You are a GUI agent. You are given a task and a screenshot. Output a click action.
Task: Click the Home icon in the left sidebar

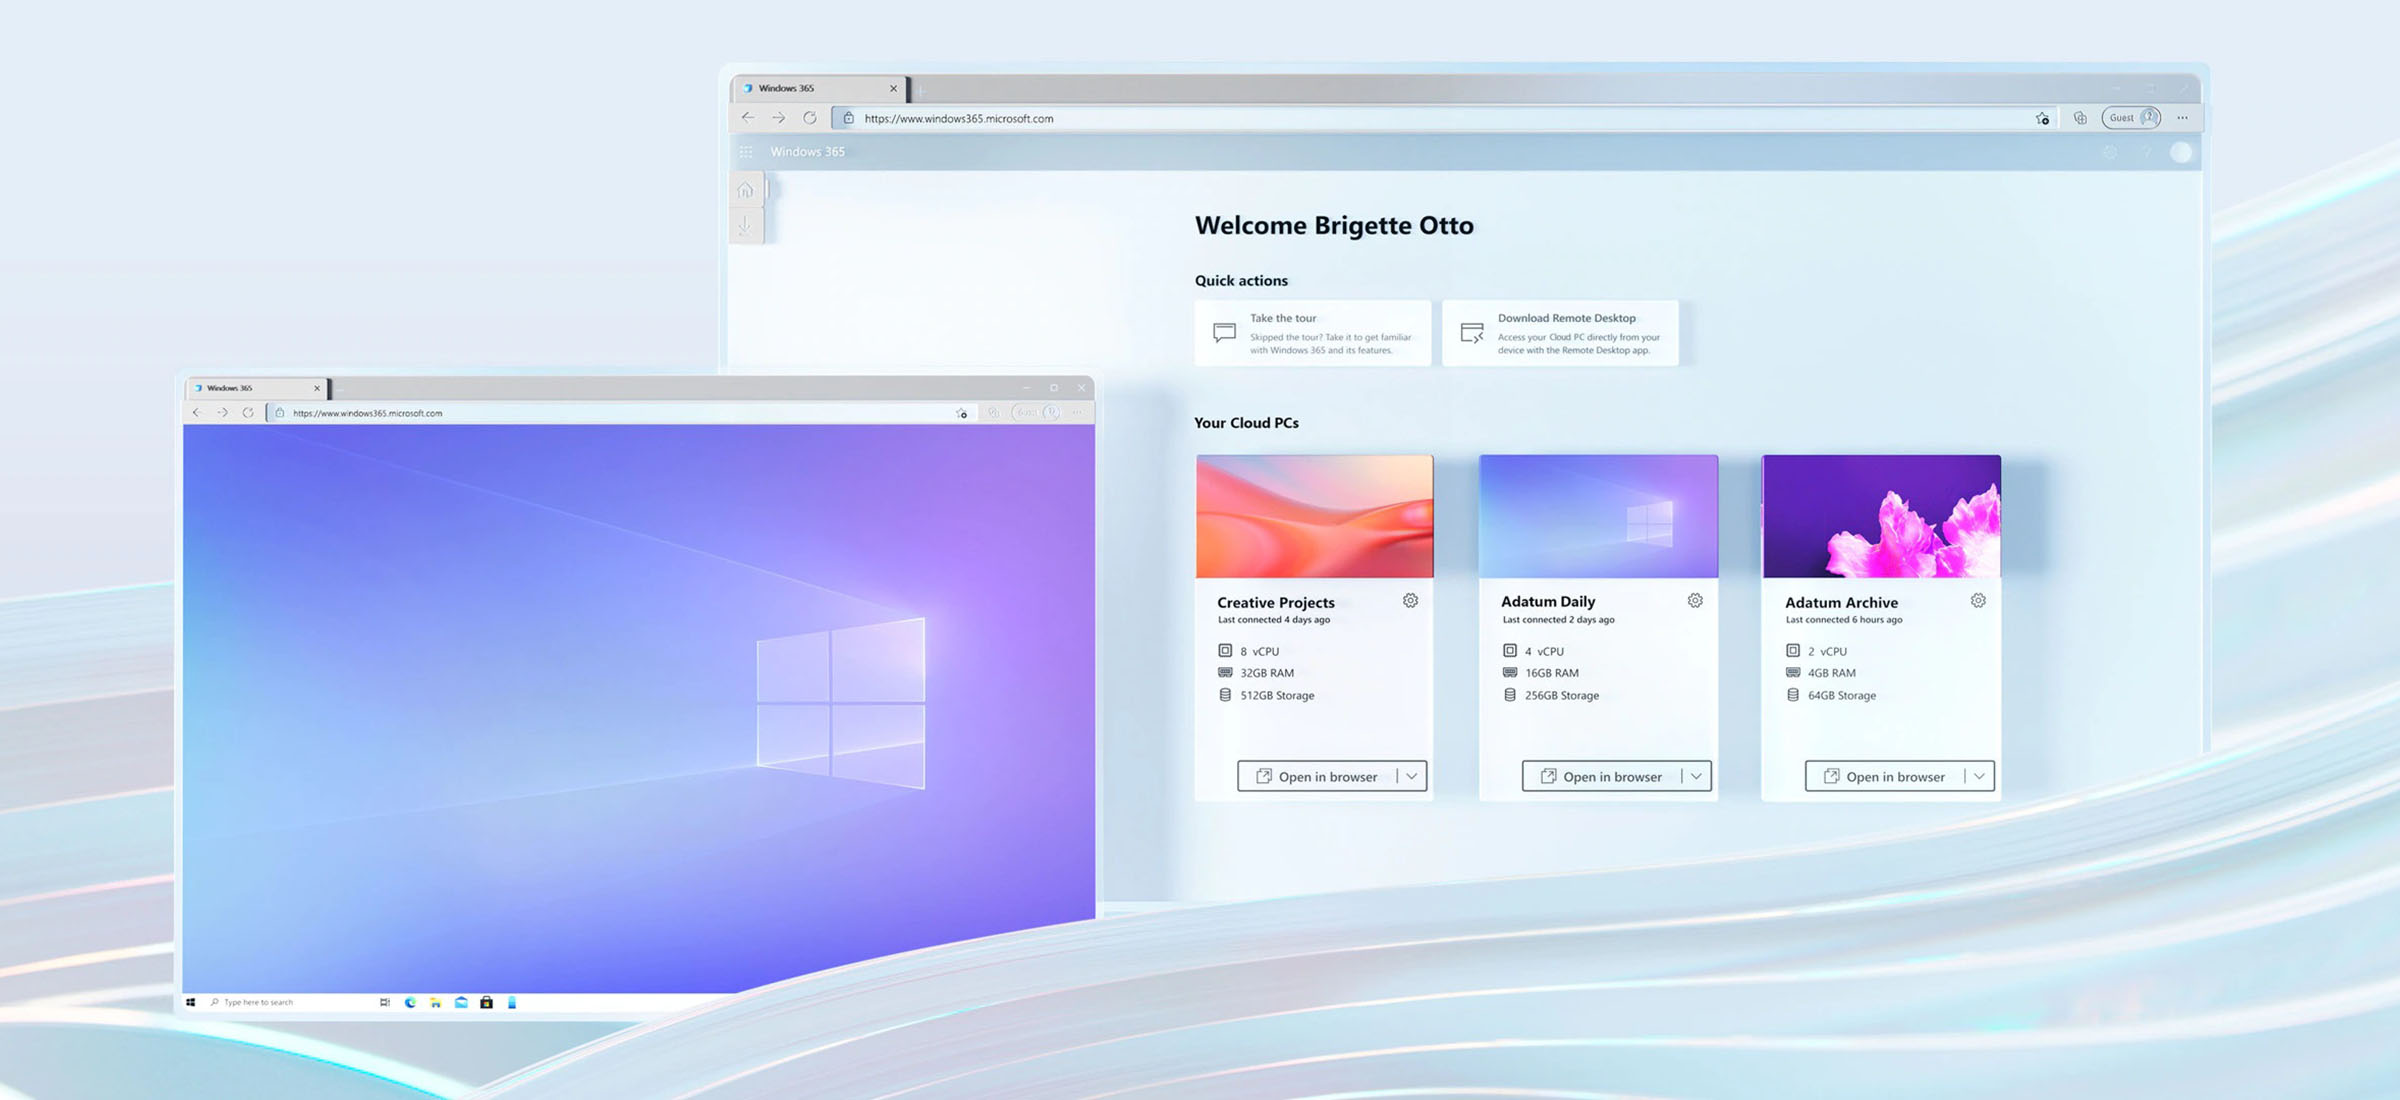pyautogui.click(x=746, y=190)
